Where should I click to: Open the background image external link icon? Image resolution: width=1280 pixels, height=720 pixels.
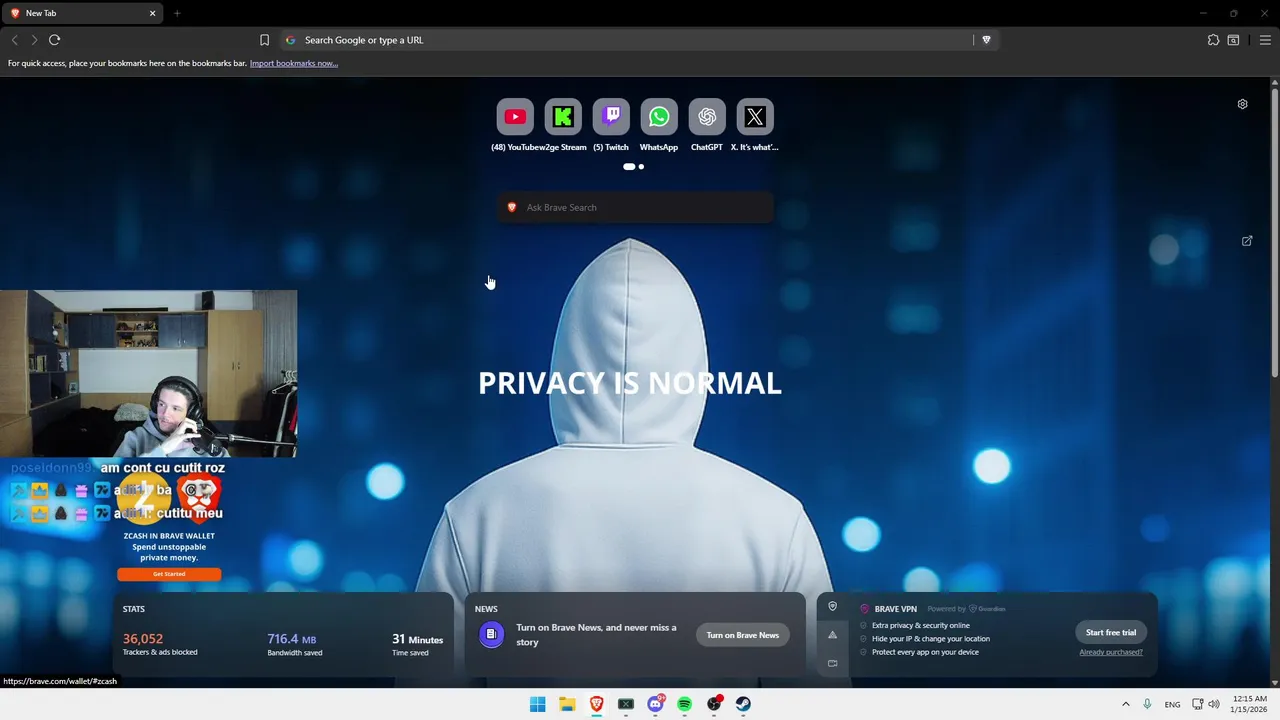(x=1247, y=241)
